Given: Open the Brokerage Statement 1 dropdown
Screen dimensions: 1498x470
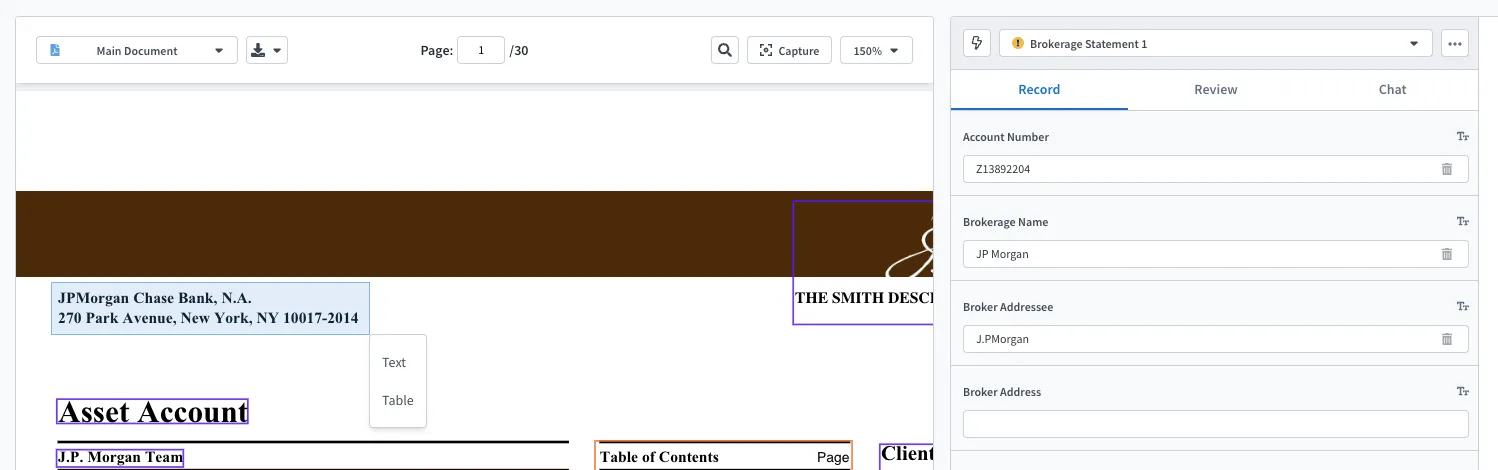Looking at the screenshot, I should pos(1215,43).
